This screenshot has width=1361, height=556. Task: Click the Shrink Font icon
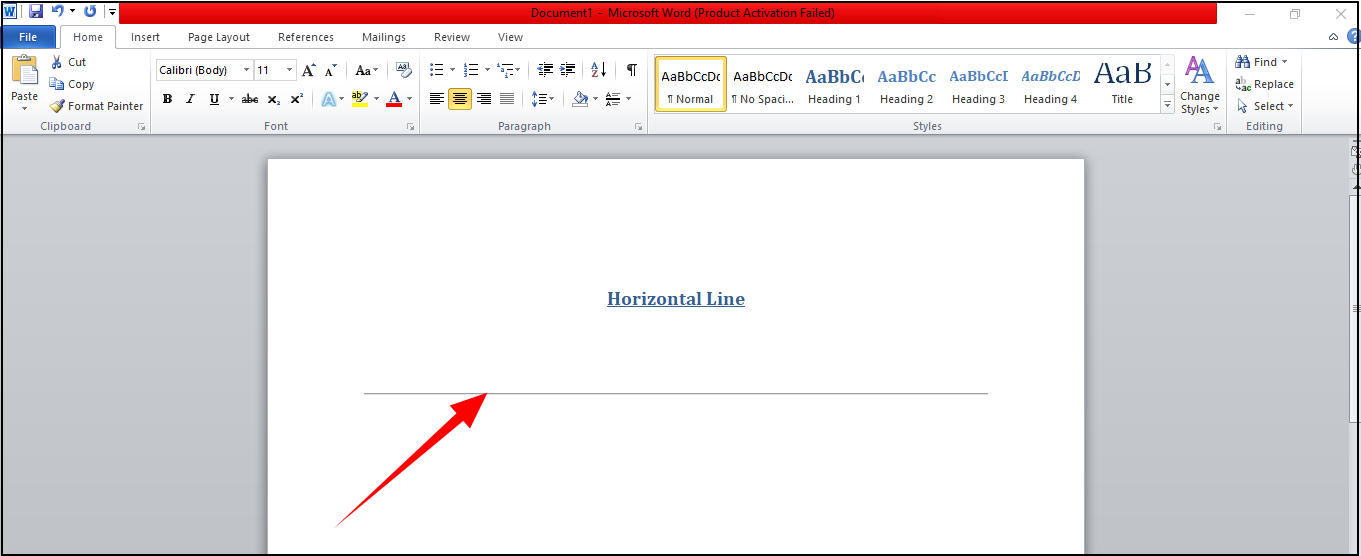pos(330,70)
